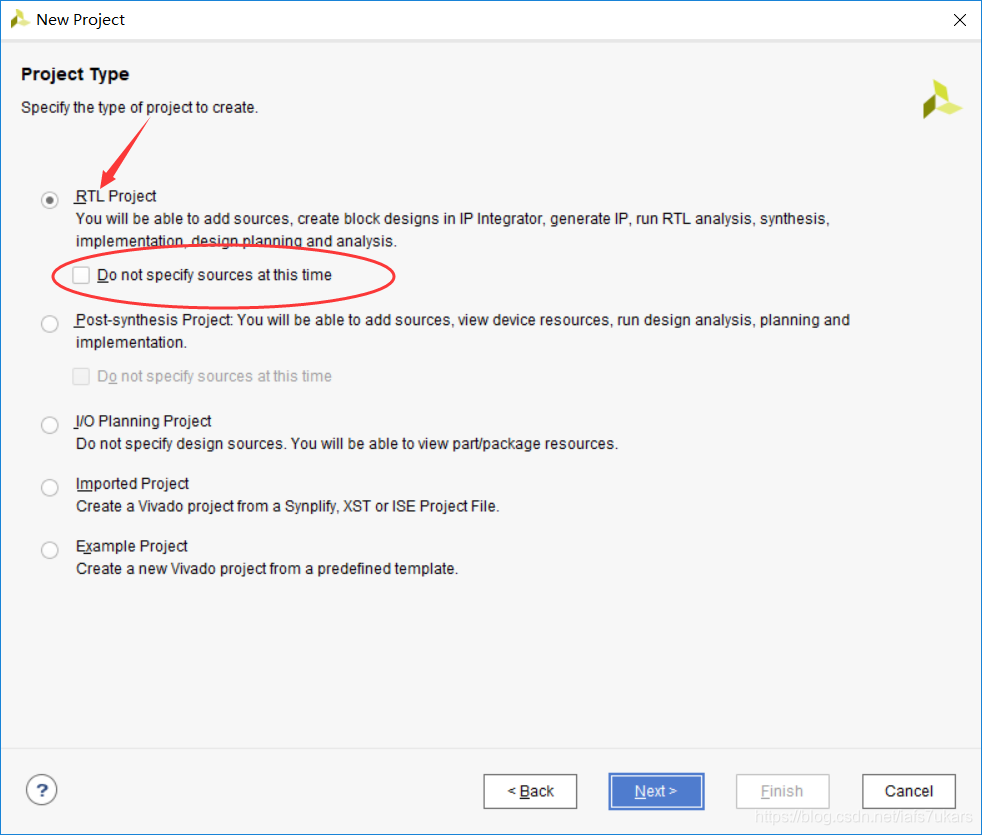Cancel the New Project wizard
This screenshot has height=835, width=982.
click(x=909, y=791)
